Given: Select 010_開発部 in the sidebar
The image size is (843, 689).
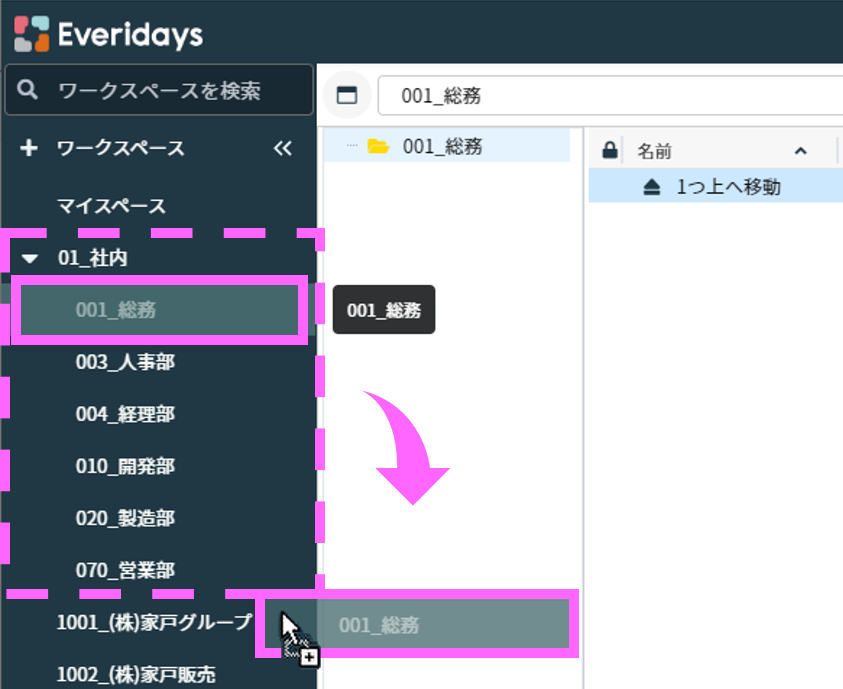Looking at the screenshot, I should tap(125, 466).
